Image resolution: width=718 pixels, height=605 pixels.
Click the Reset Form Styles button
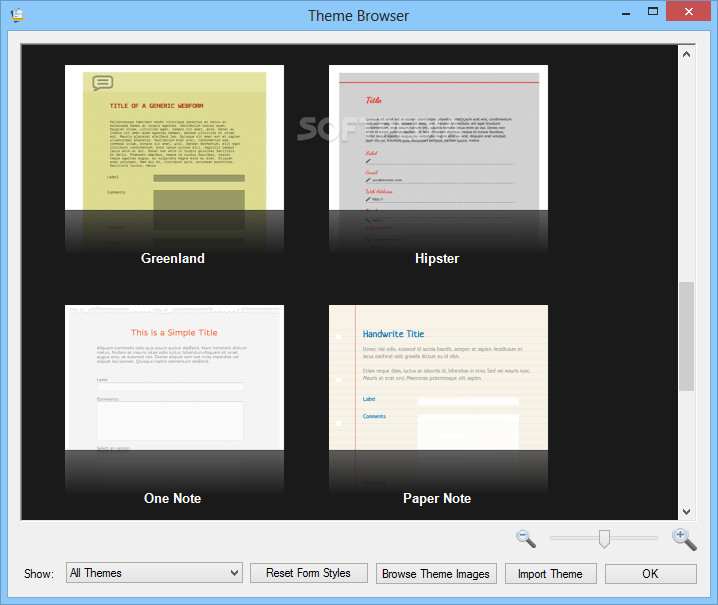[x=309, y=573]
